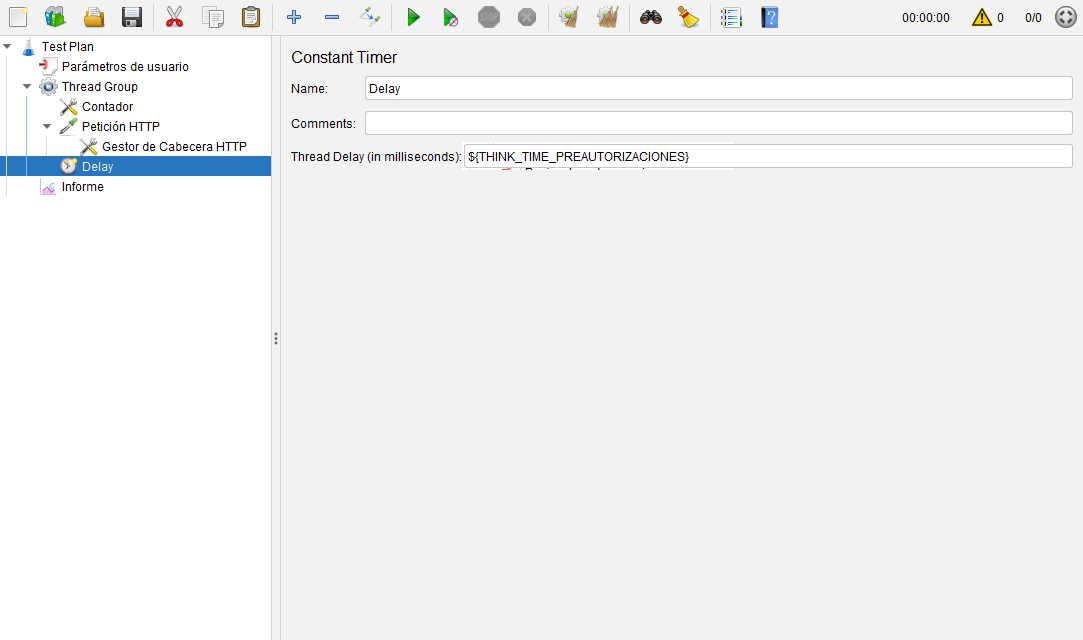Stop the running test
The width and height of the screenshot is (1083, 640).
coord(488,17)
